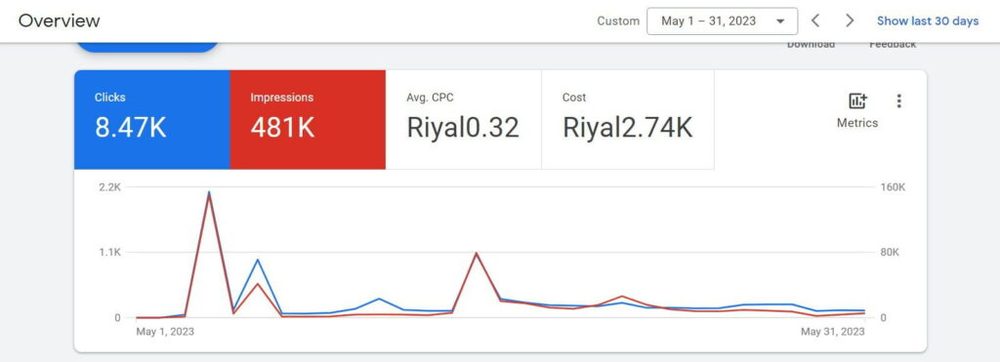Open the May 1 – 31, 2023 date dropdown
The image size is (1000, 362).
point(722,21)
